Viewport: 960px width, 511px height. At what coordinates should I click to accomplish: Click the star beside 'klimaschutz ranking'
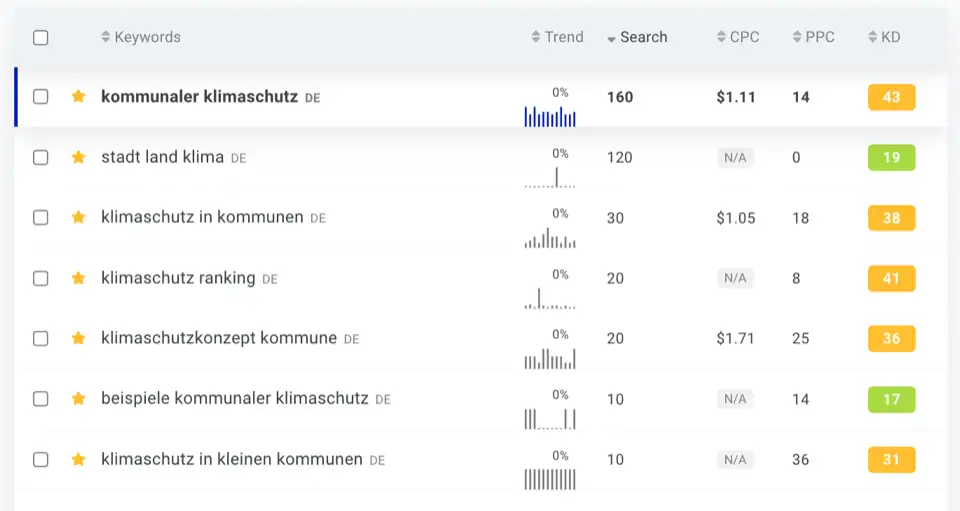point(78,278)
